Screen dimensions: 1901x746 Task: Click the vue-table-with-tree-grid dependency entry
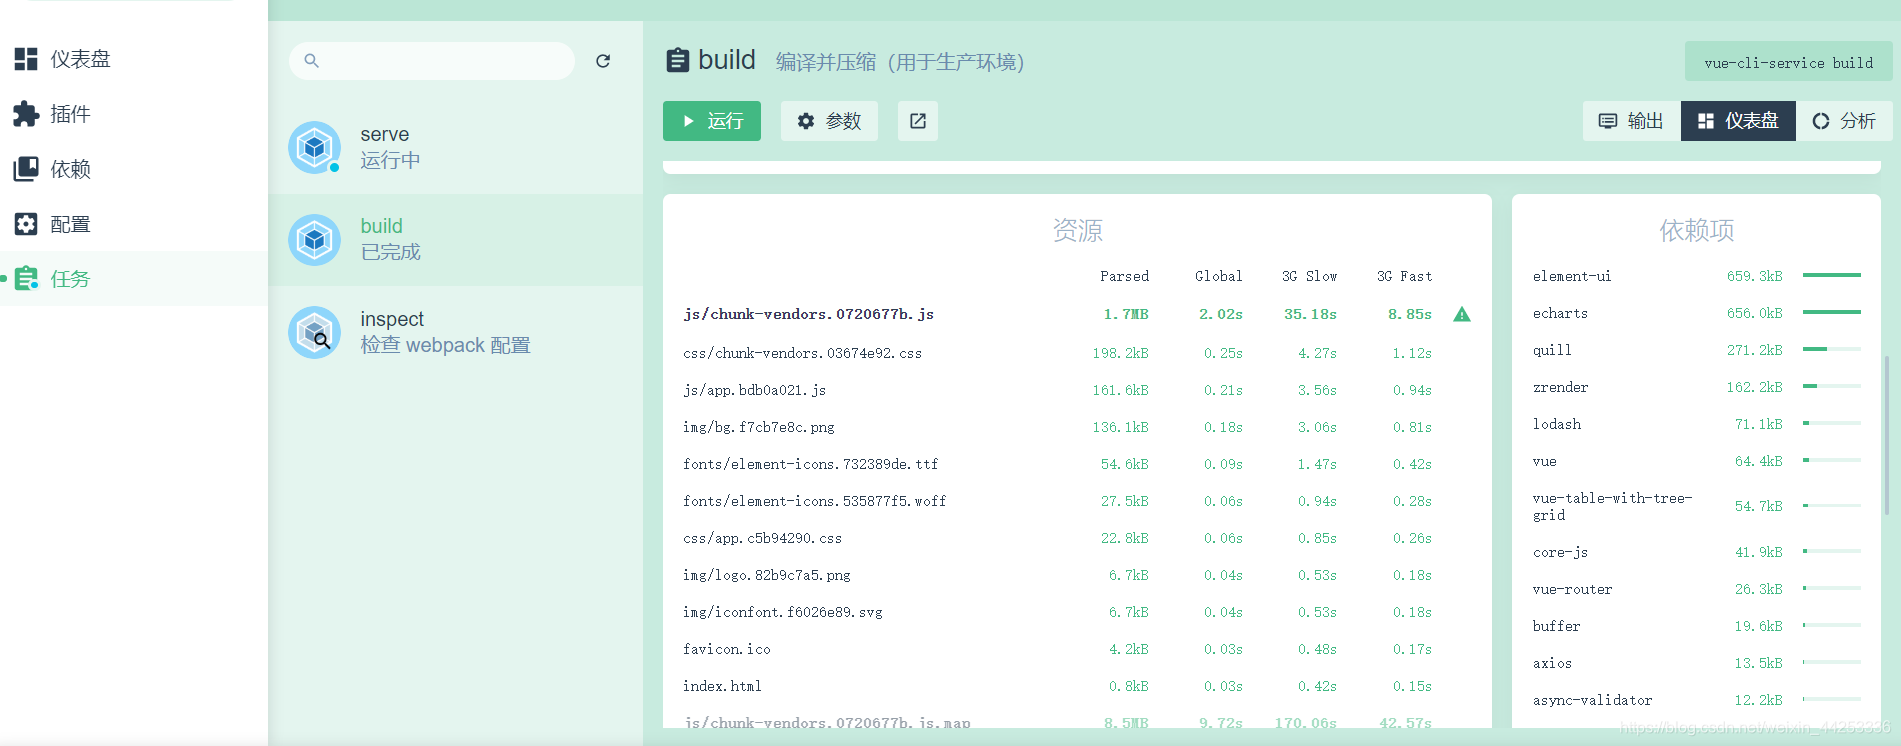(x=1696, y=506)
